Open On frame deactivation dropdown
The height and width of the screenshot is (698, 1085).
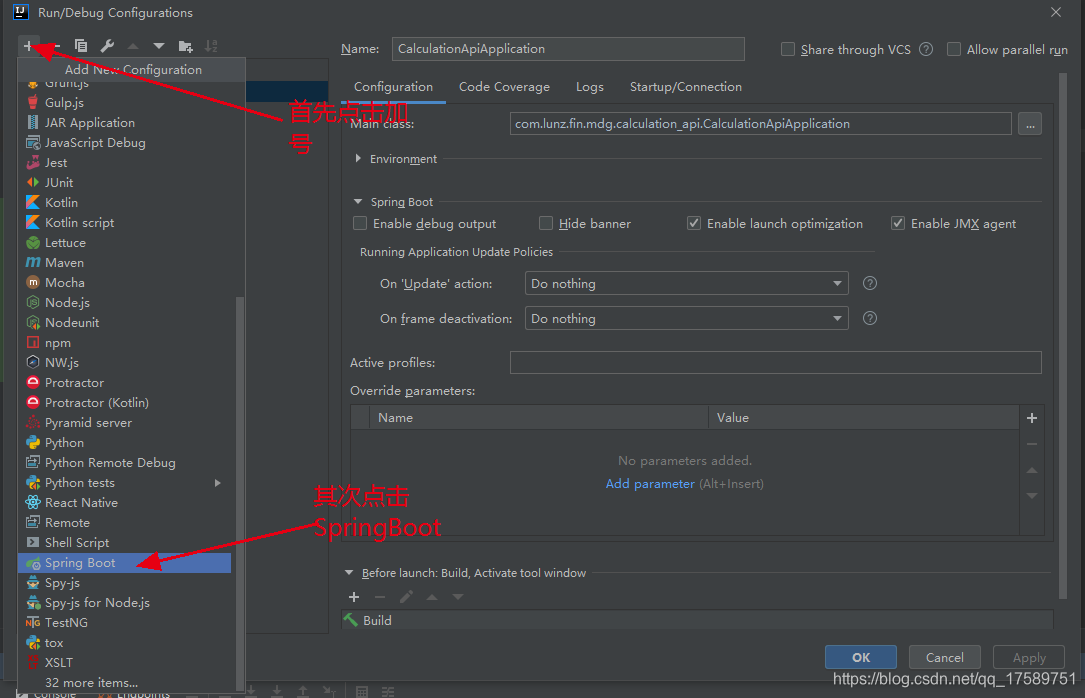pyautogui.click(x=686, y=319)
